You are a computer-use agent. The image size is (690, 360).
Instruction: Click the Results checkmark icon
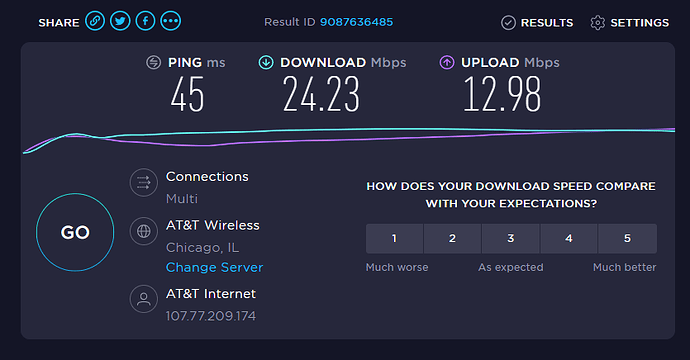(508, 22)
